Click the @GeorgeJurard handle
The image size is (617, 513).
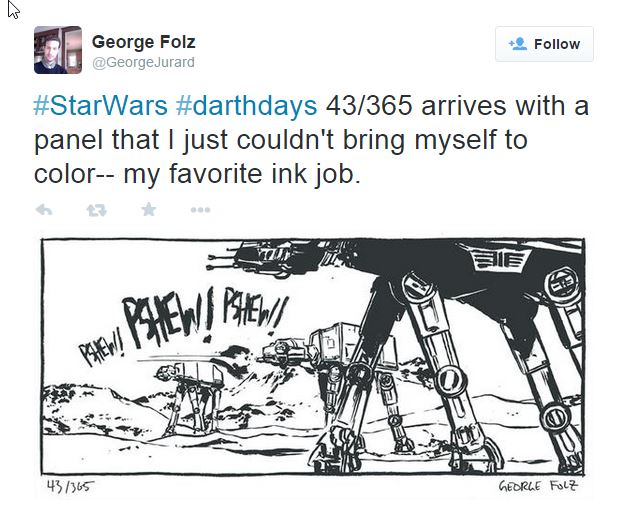pos(143,62)
